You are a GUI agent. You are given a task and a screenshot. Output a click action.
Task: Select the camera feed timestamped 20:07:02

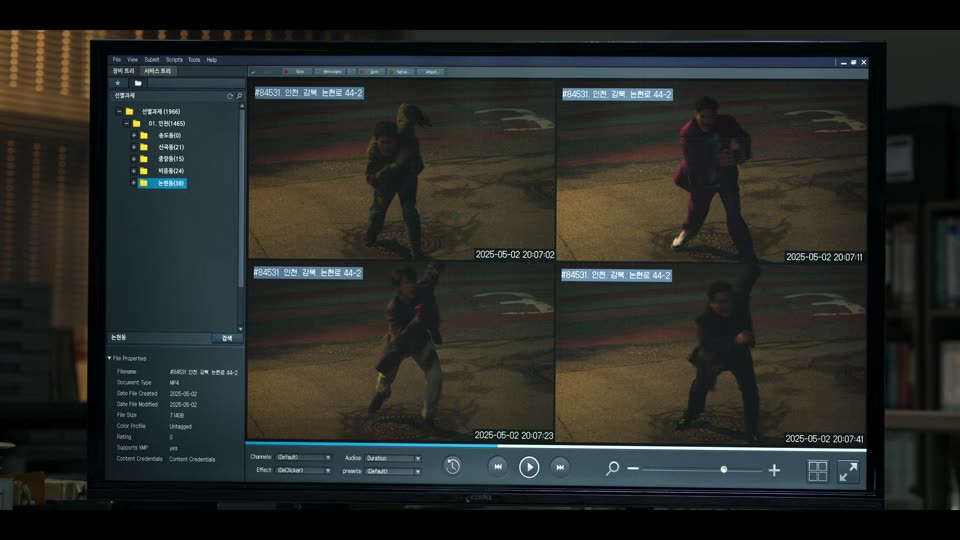point(402,170)
